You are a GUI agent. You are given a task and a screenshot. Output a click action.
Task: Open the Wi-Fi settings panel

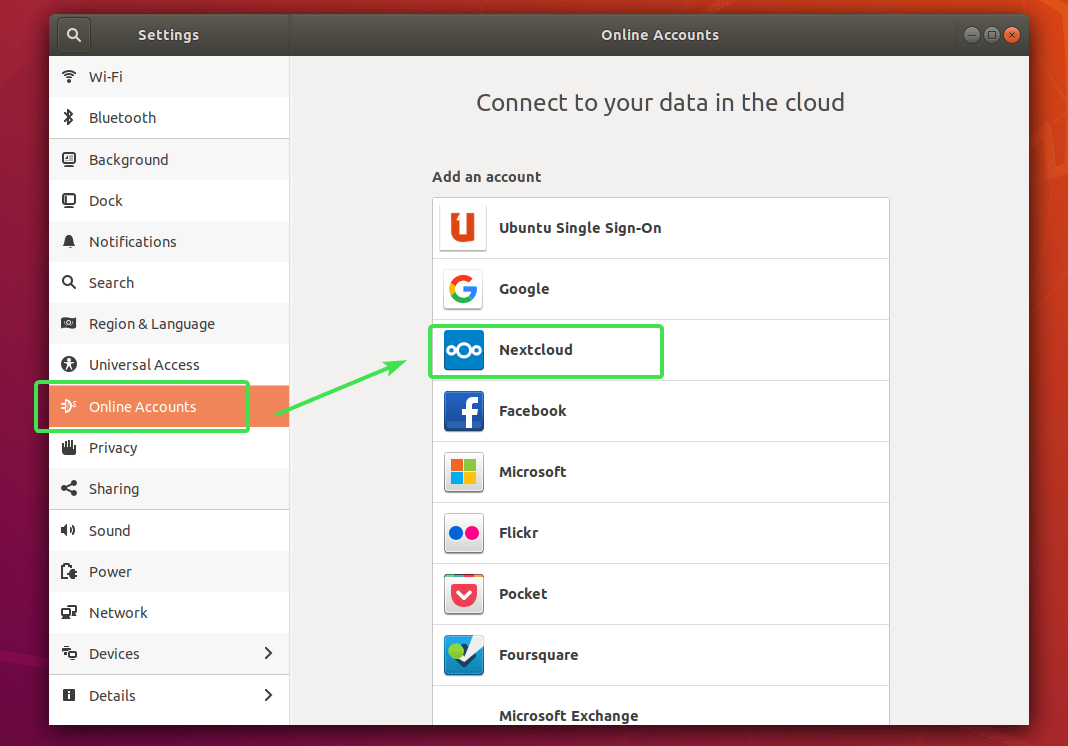169,76
